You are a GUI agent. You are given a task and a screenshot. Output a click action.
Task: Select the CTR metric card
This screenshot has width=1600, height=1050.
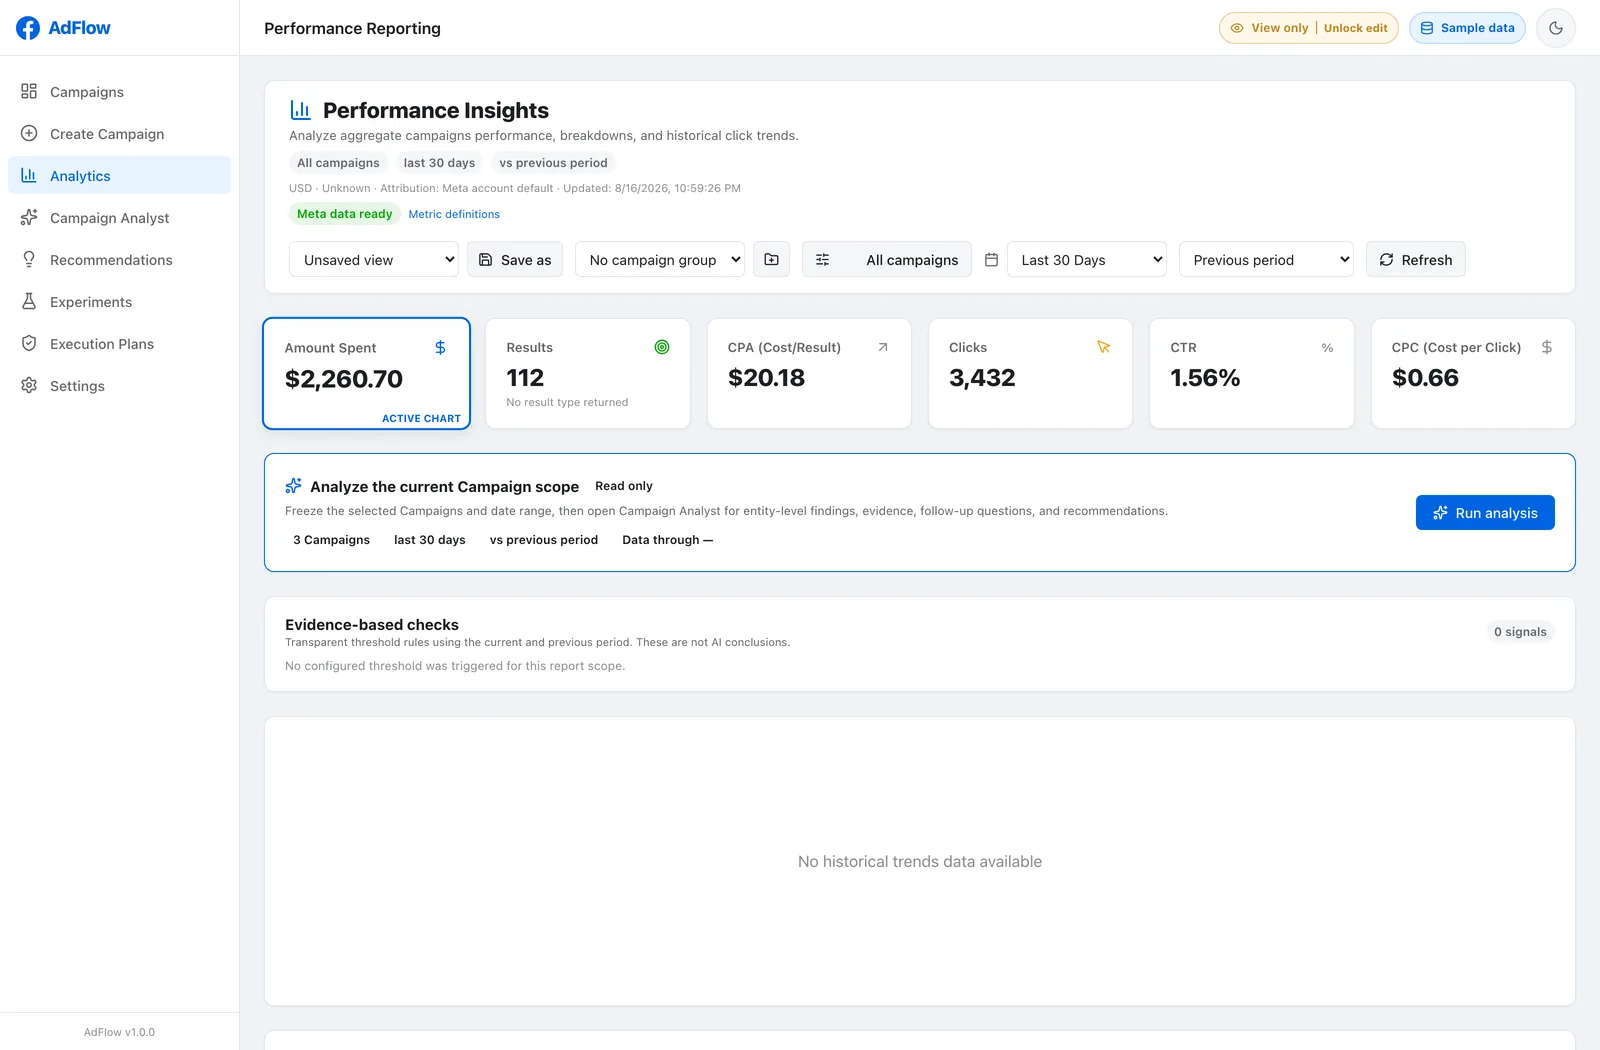pyautogui.click(x=1252, y=373)
